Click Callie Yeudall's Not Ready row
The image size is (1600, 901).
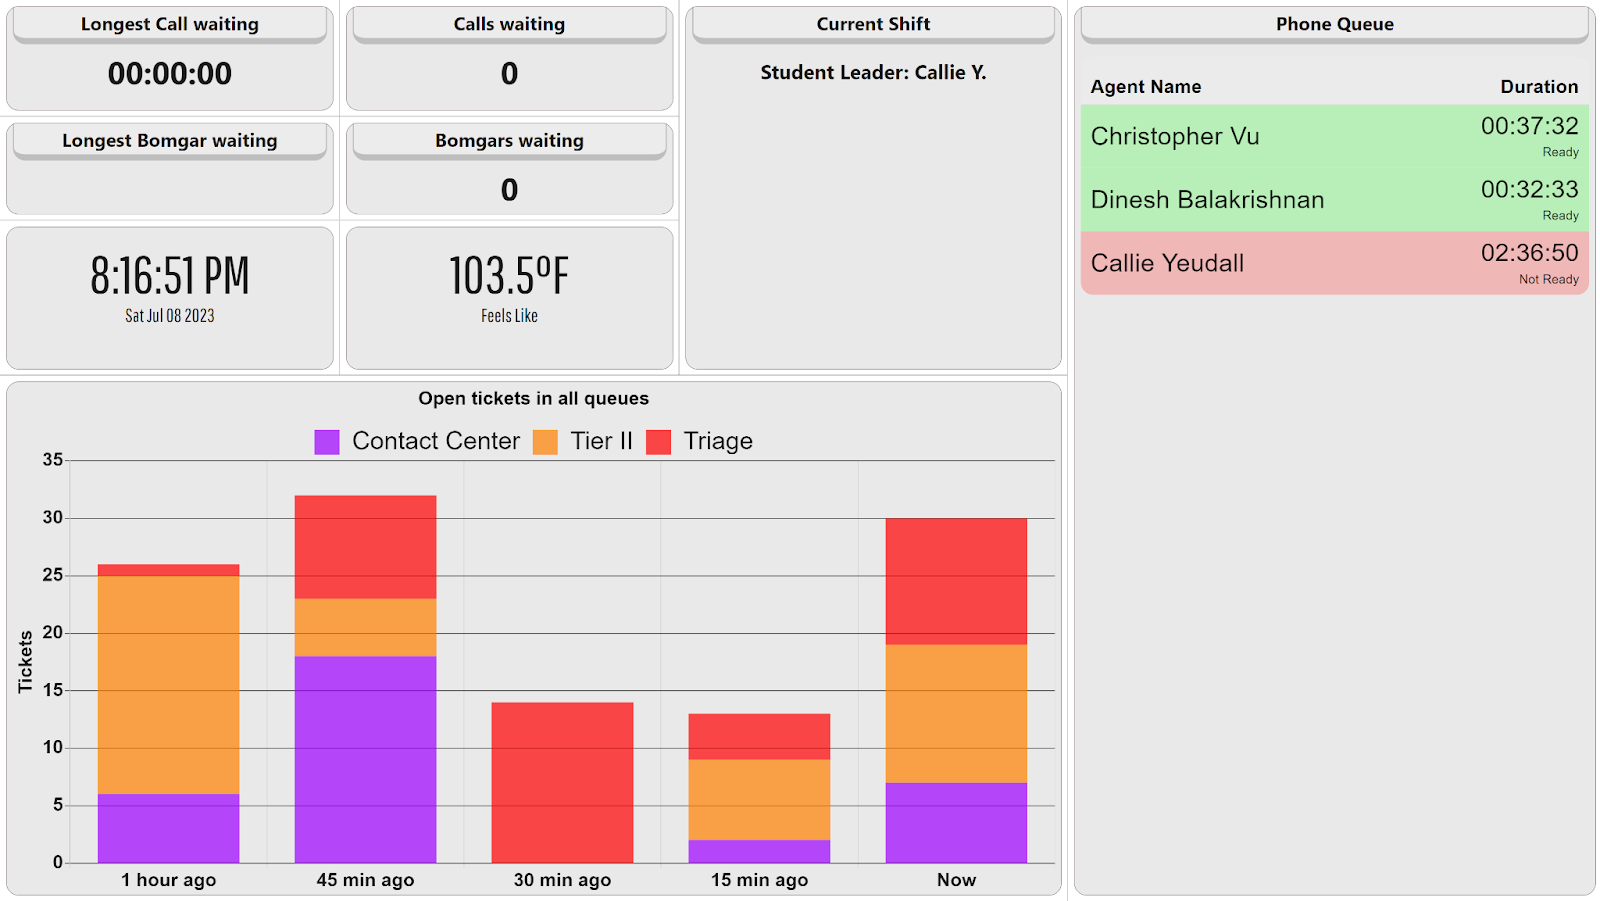click(1334, 264)
